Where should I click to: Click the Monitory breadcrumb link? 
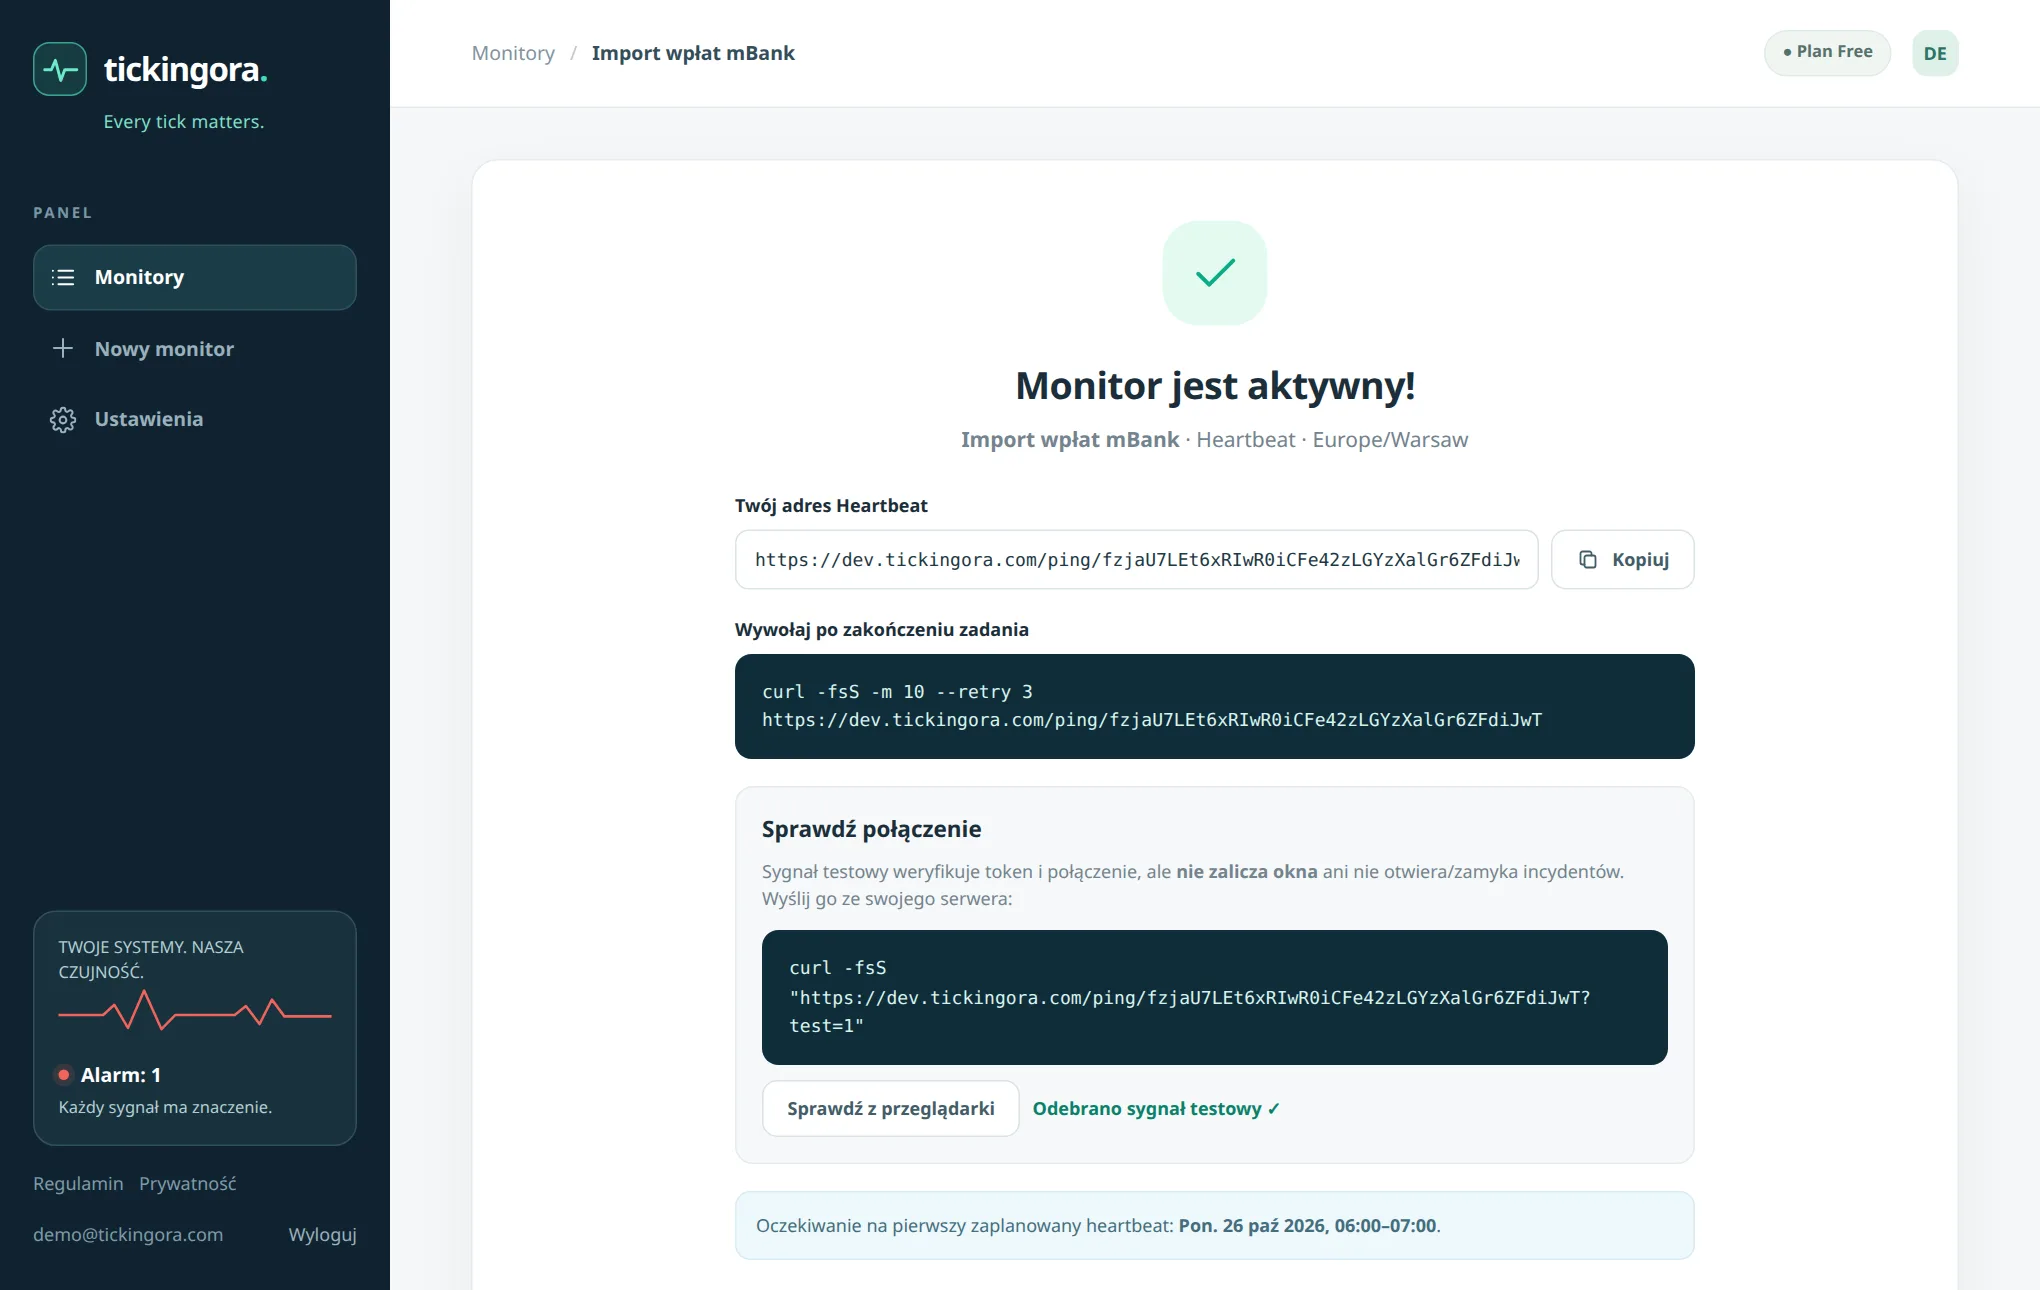tap(513, 53)
